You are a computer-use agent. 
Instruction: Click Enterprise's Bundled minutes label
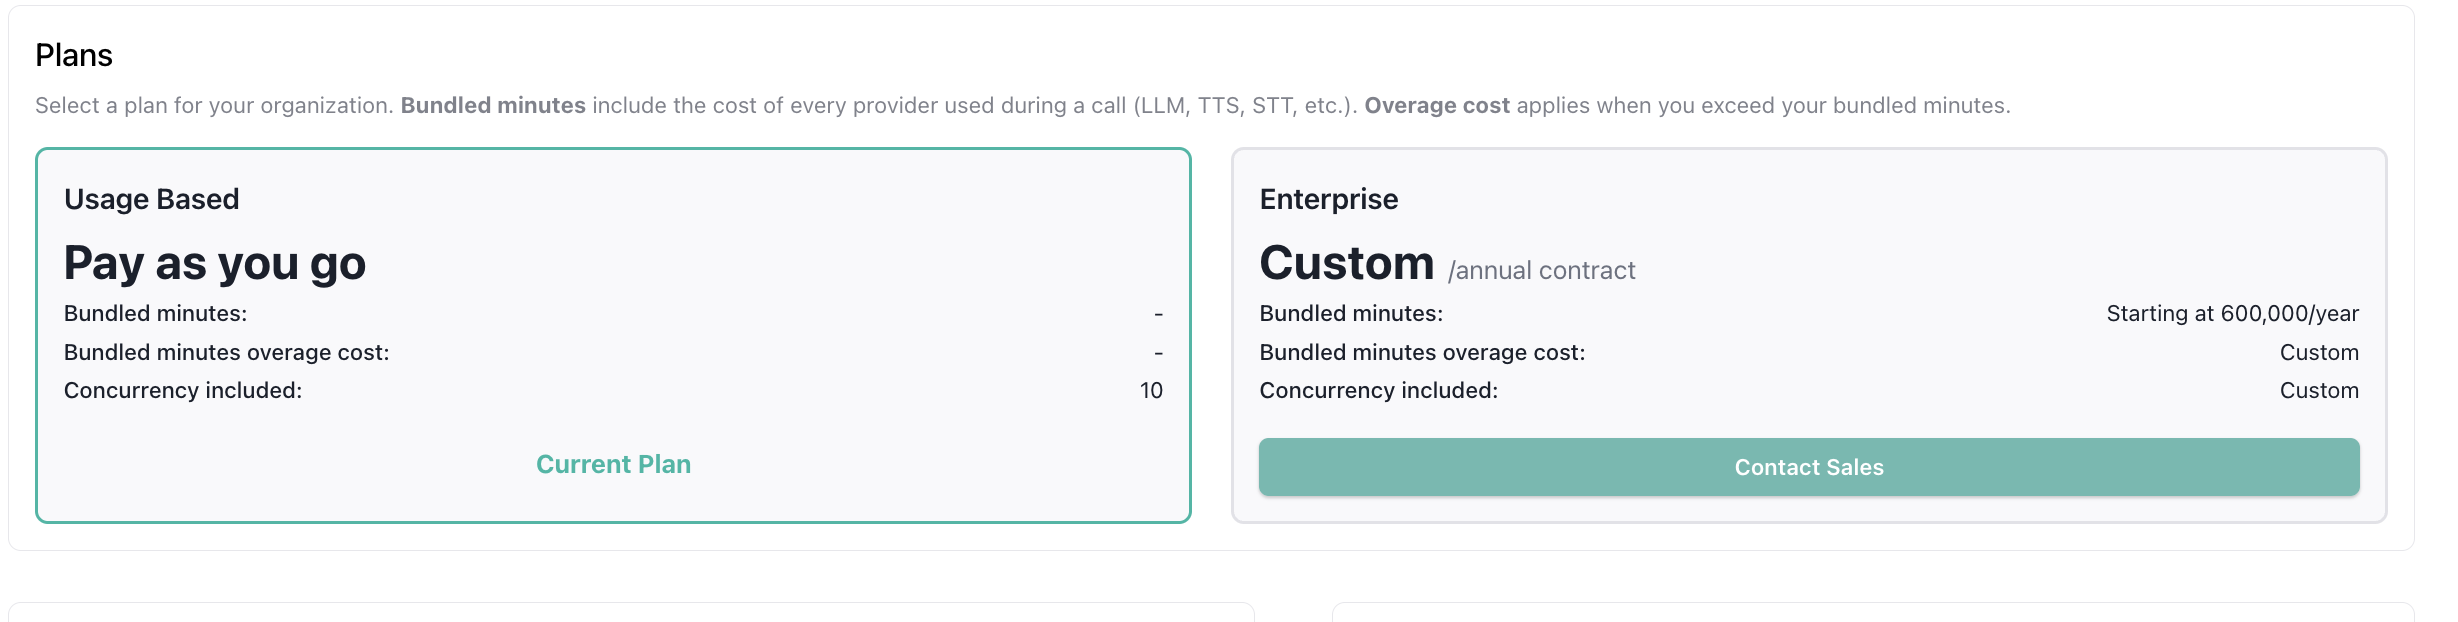coord(1351,313)
